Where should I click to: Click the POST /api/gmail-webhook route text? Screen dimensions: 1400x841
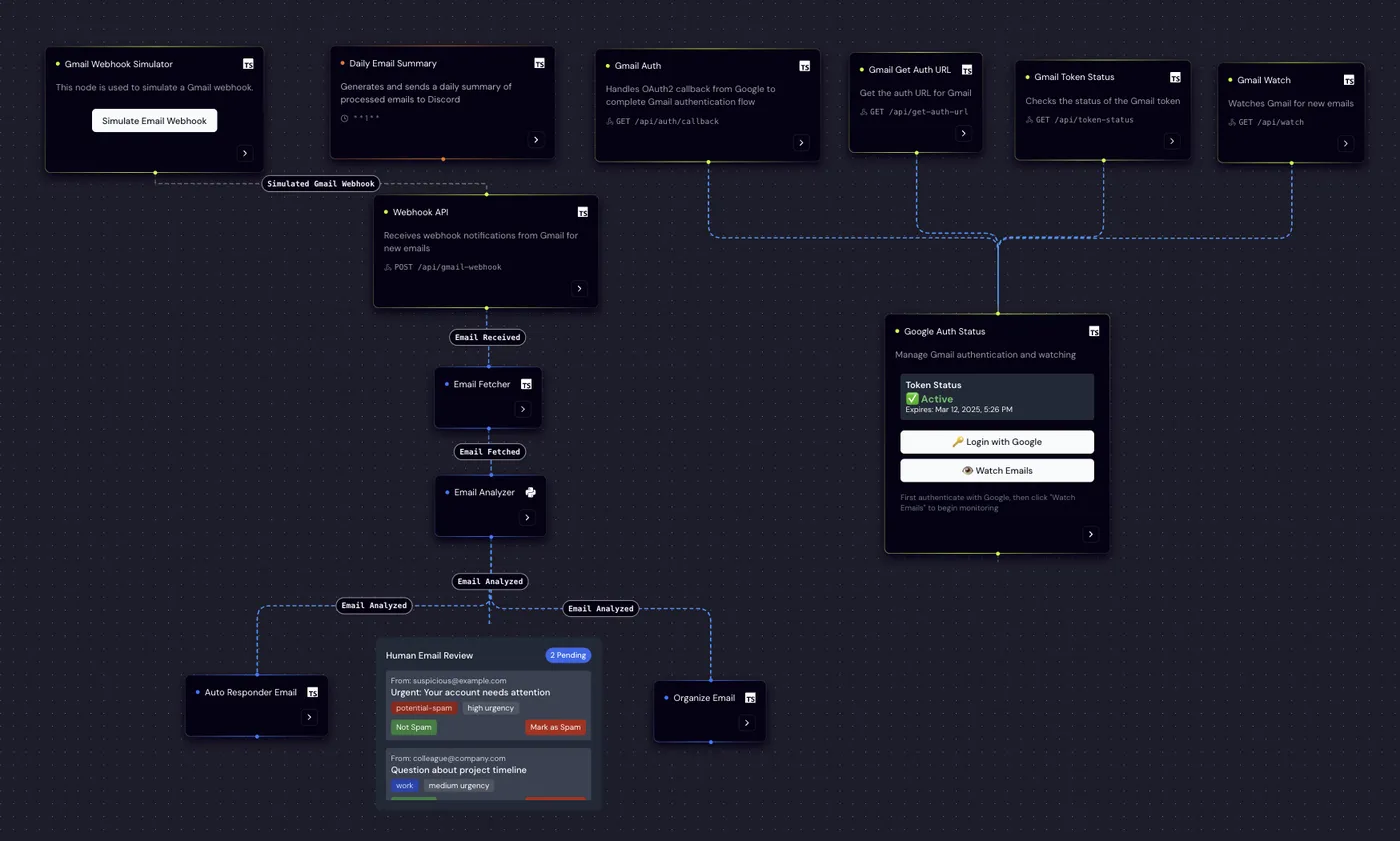tap(448, 267)
